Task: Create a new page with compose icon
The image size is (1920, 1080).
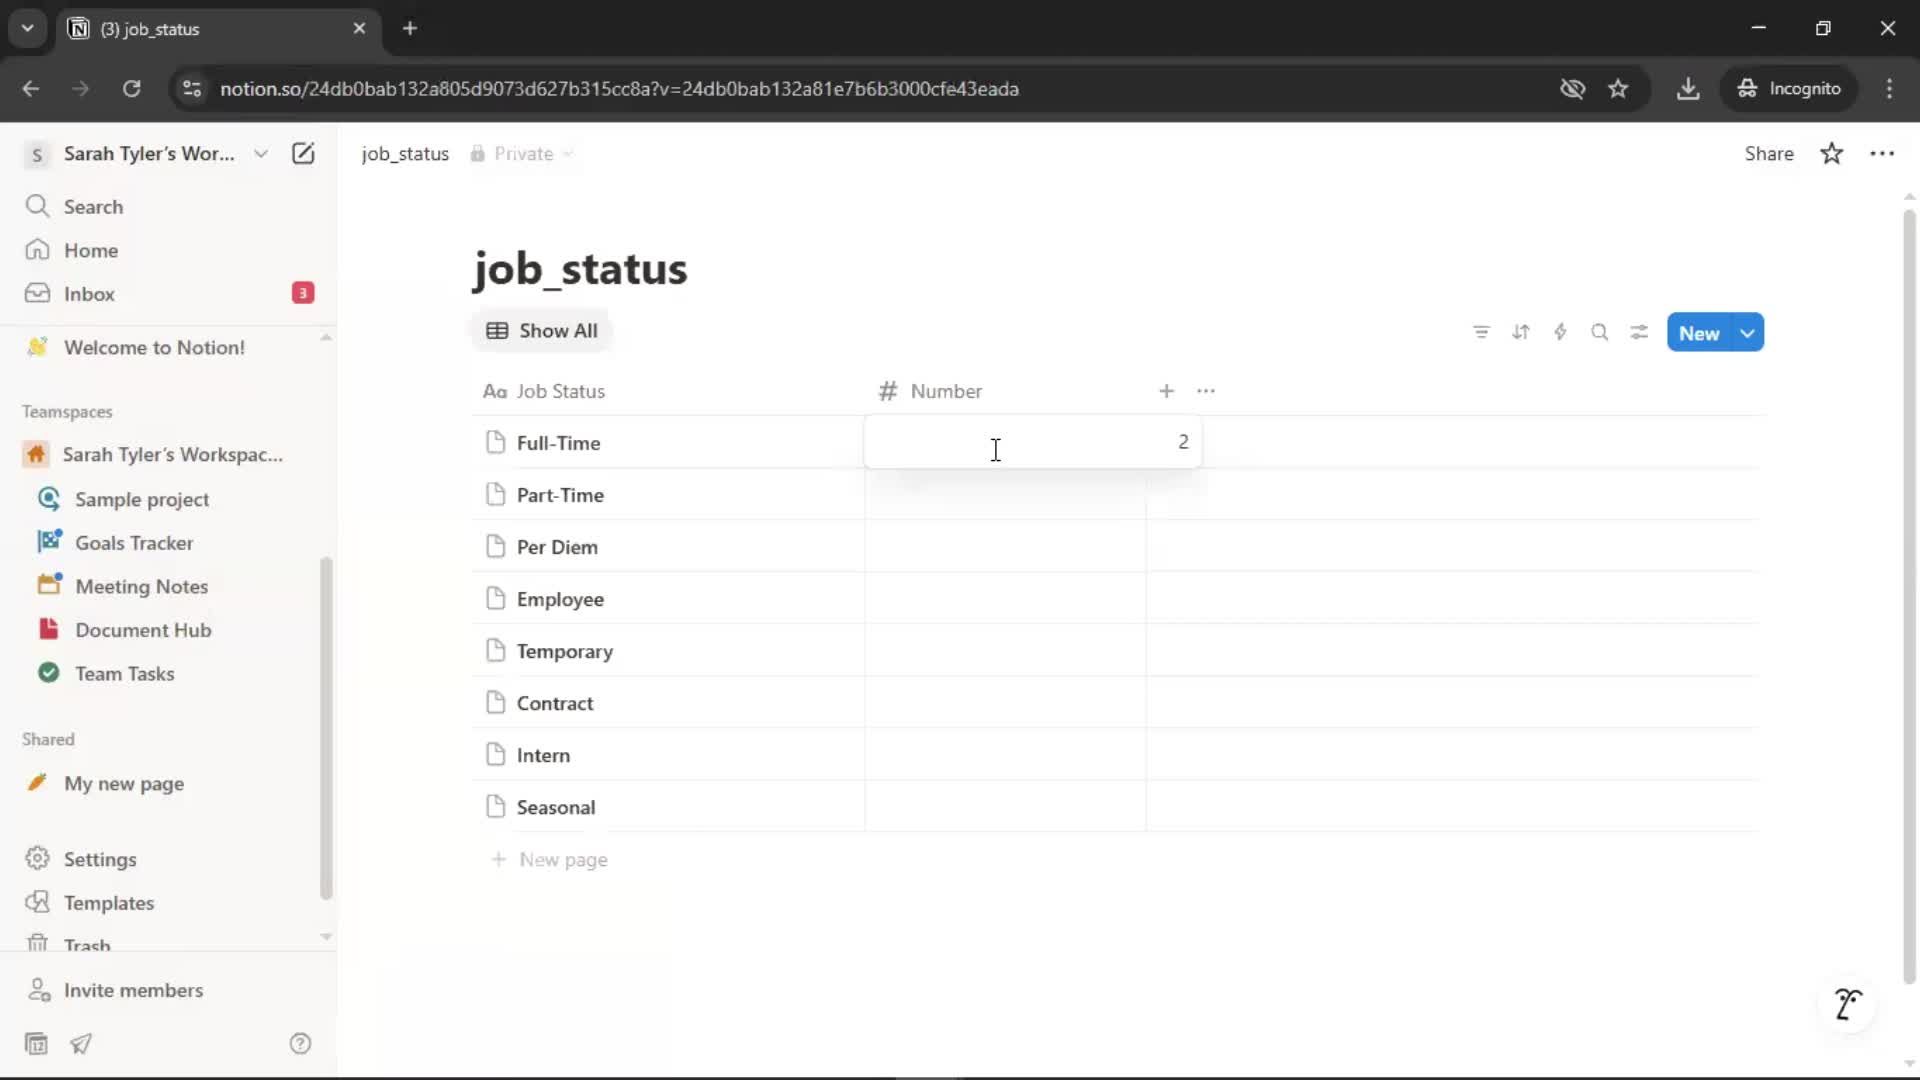Action: point(303,154)
